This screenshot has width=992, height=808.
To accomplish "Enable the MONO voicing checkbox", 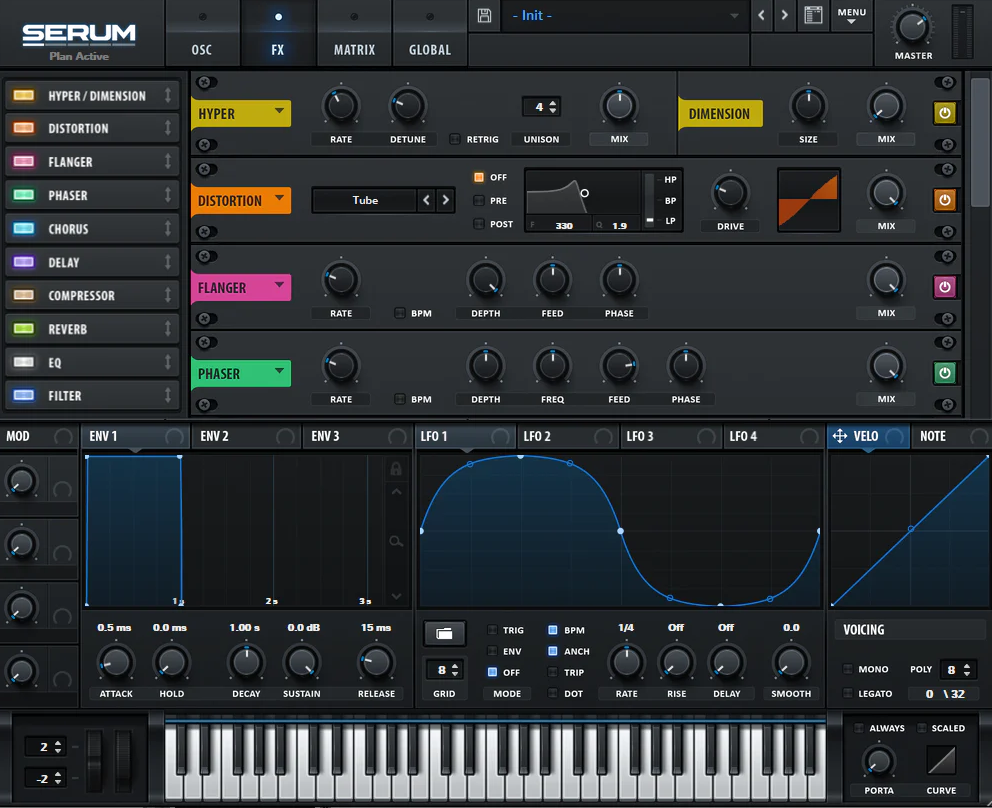I will click(x=849, y=670).
